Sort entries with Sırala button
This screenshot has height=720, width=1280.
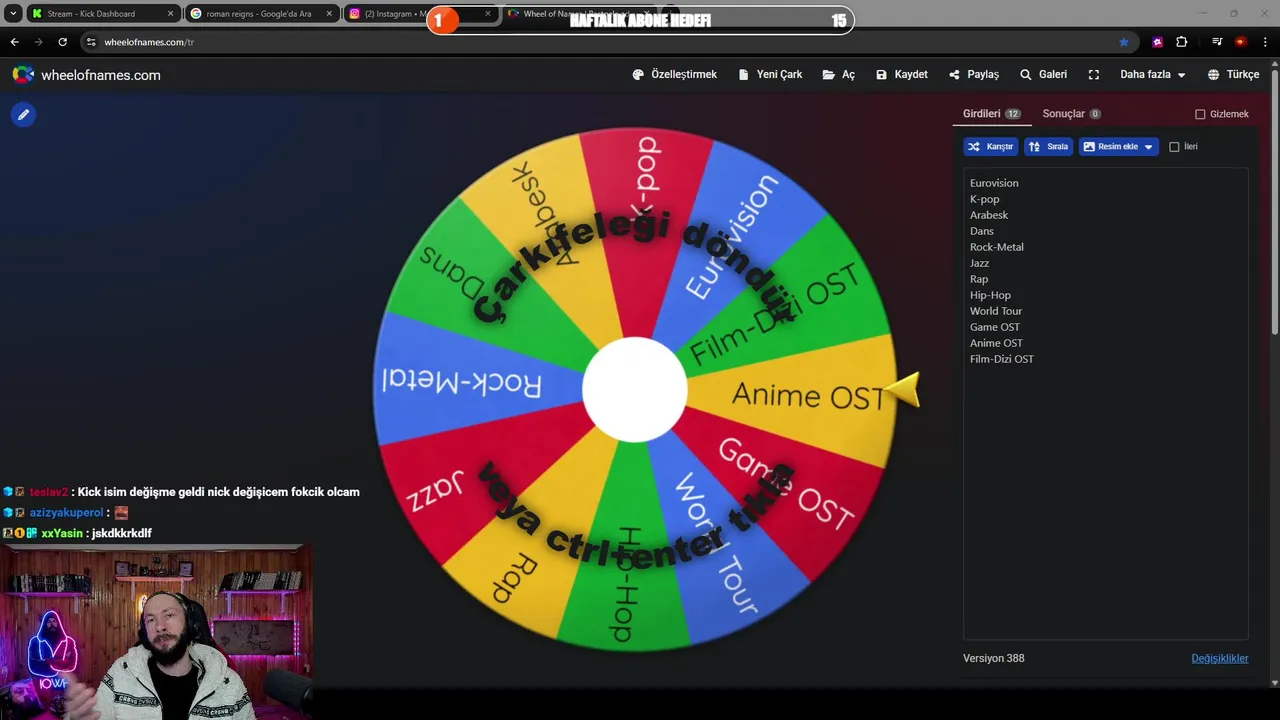coord(1048,146)
